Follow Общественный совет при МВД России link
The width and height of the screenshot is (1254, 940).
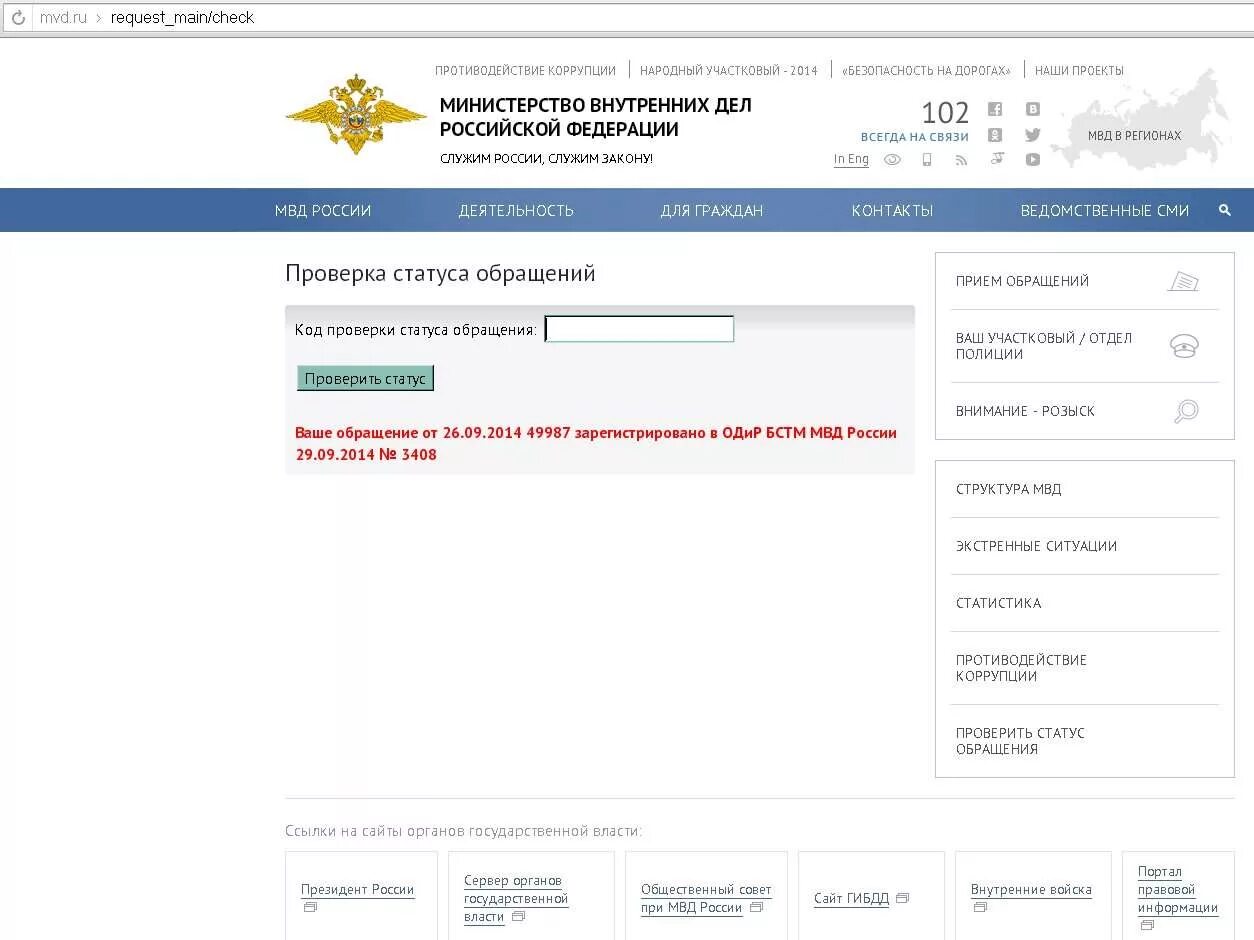click(706, 898)
